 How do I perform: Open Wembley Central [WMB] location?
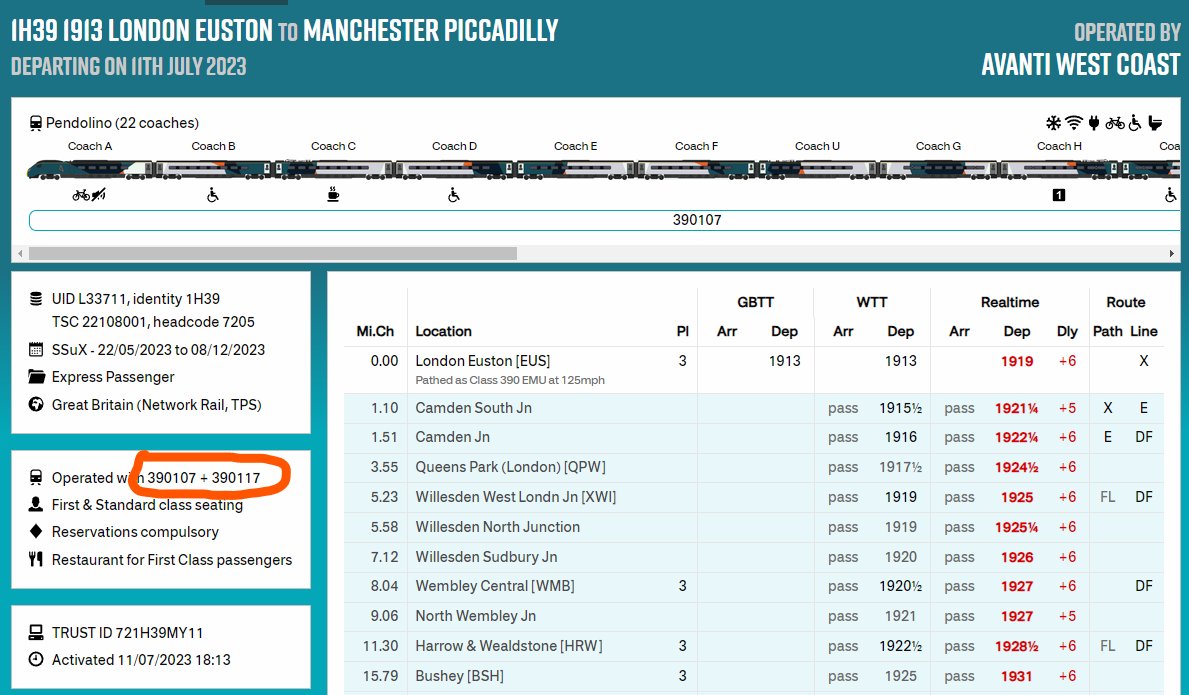(494, 586)
